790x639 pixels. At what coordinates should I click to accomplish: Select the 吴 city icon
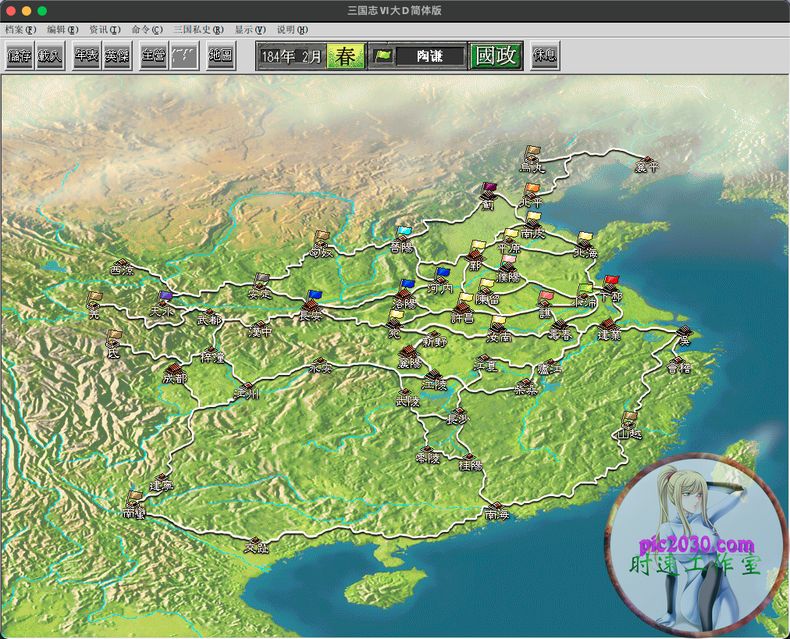tap(684, 336)
